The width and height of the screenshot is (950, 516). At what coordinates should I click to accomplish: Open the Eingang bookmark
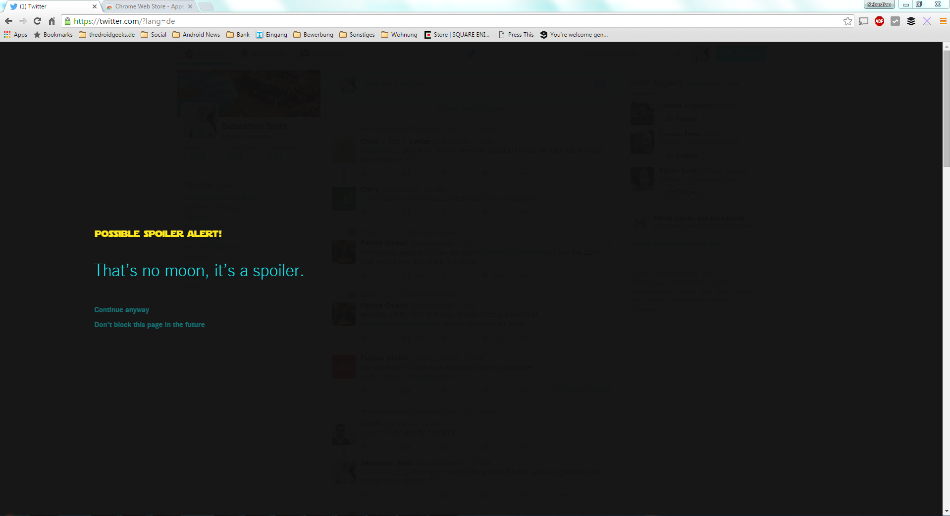point(271,35)
